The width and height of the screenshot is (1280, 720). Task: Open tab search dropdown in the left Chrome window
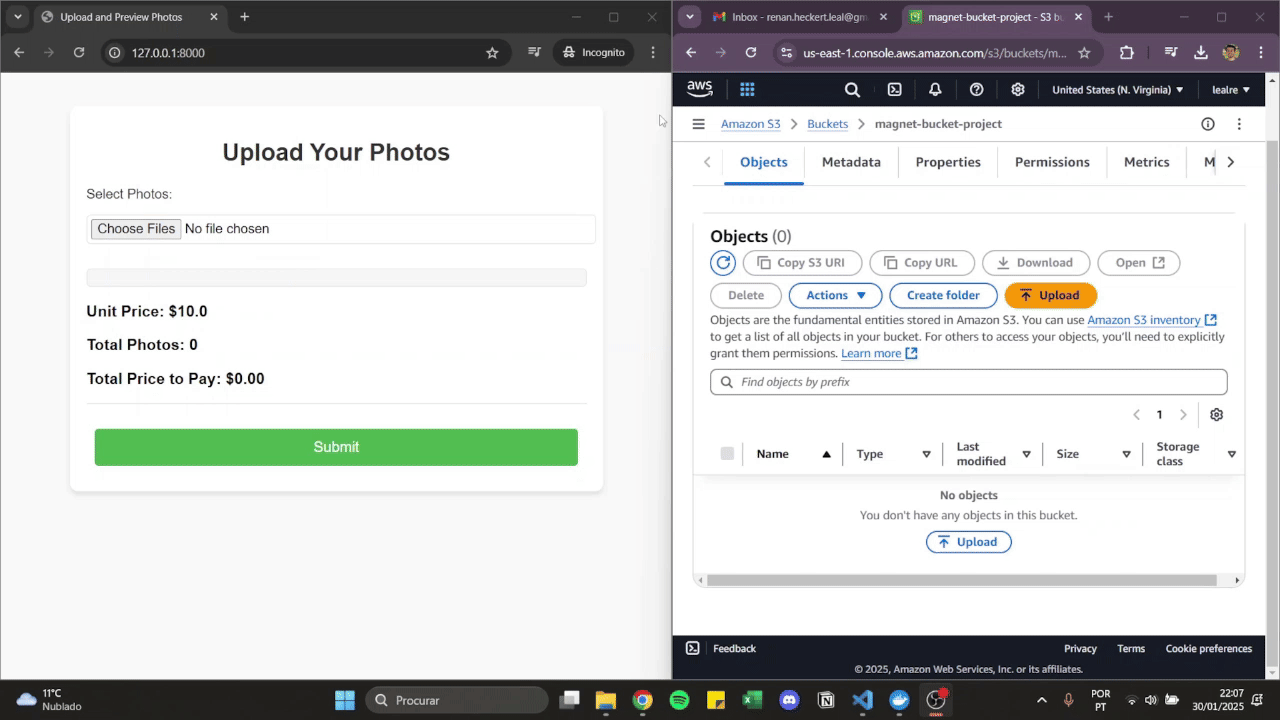coord(17,17)
